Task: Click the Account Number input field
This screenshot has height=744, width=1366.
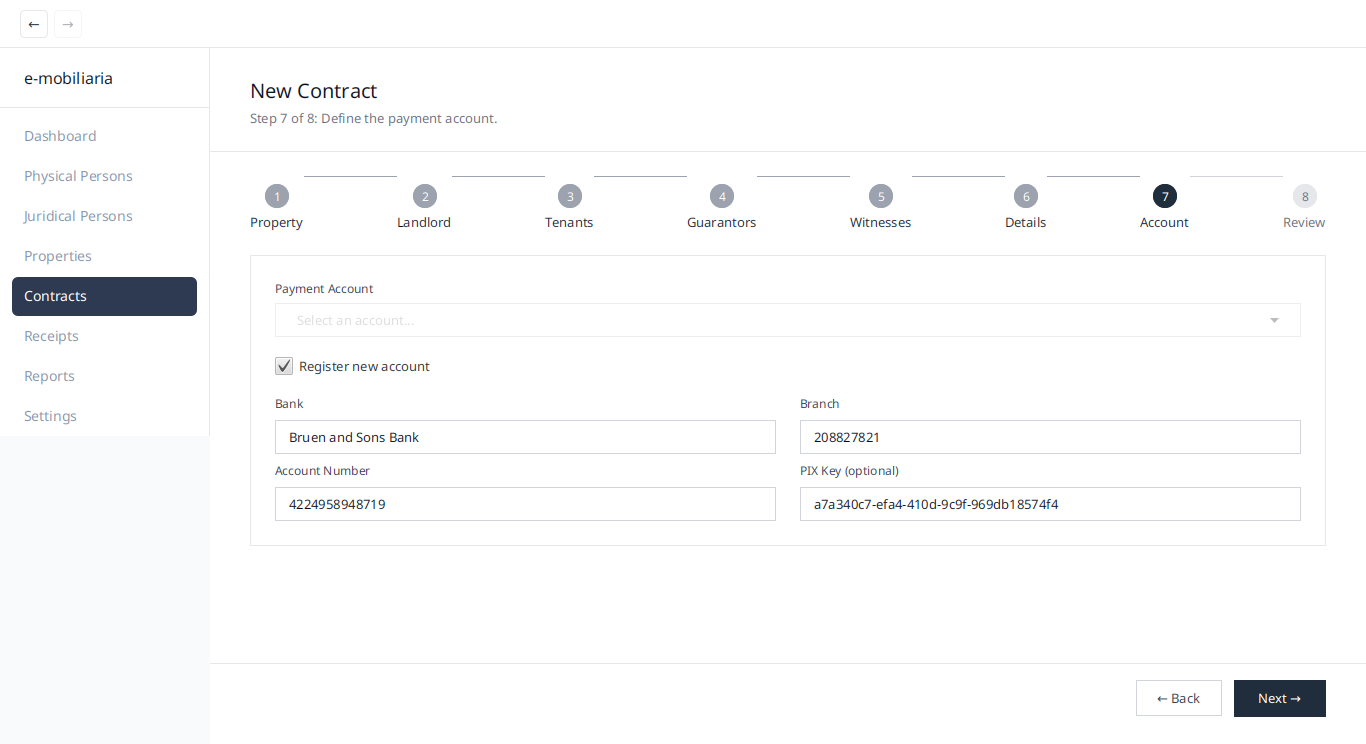Action: pos(525,504)
